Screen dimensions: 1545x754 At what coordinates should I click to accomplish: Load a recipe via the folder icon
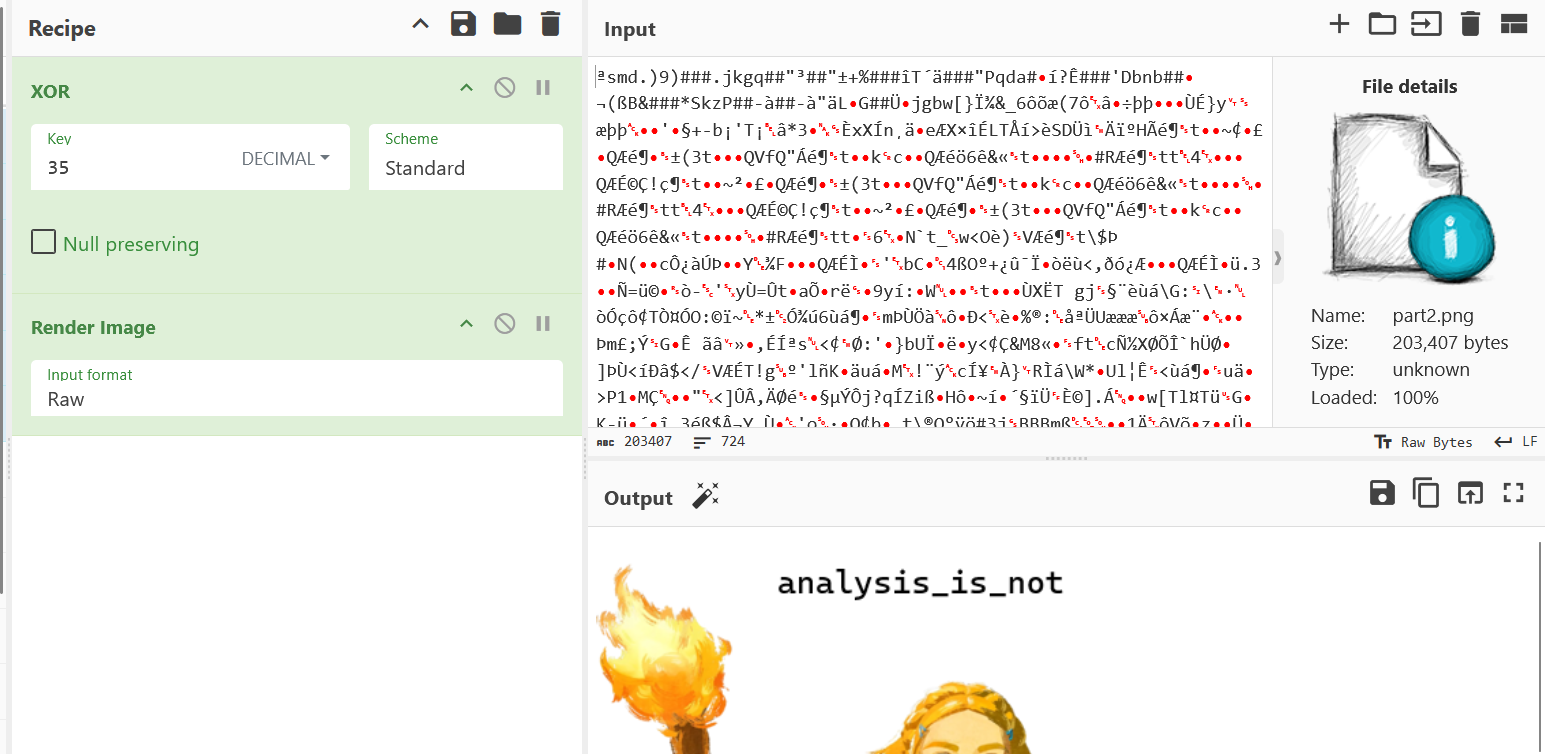tap(507, 24)
